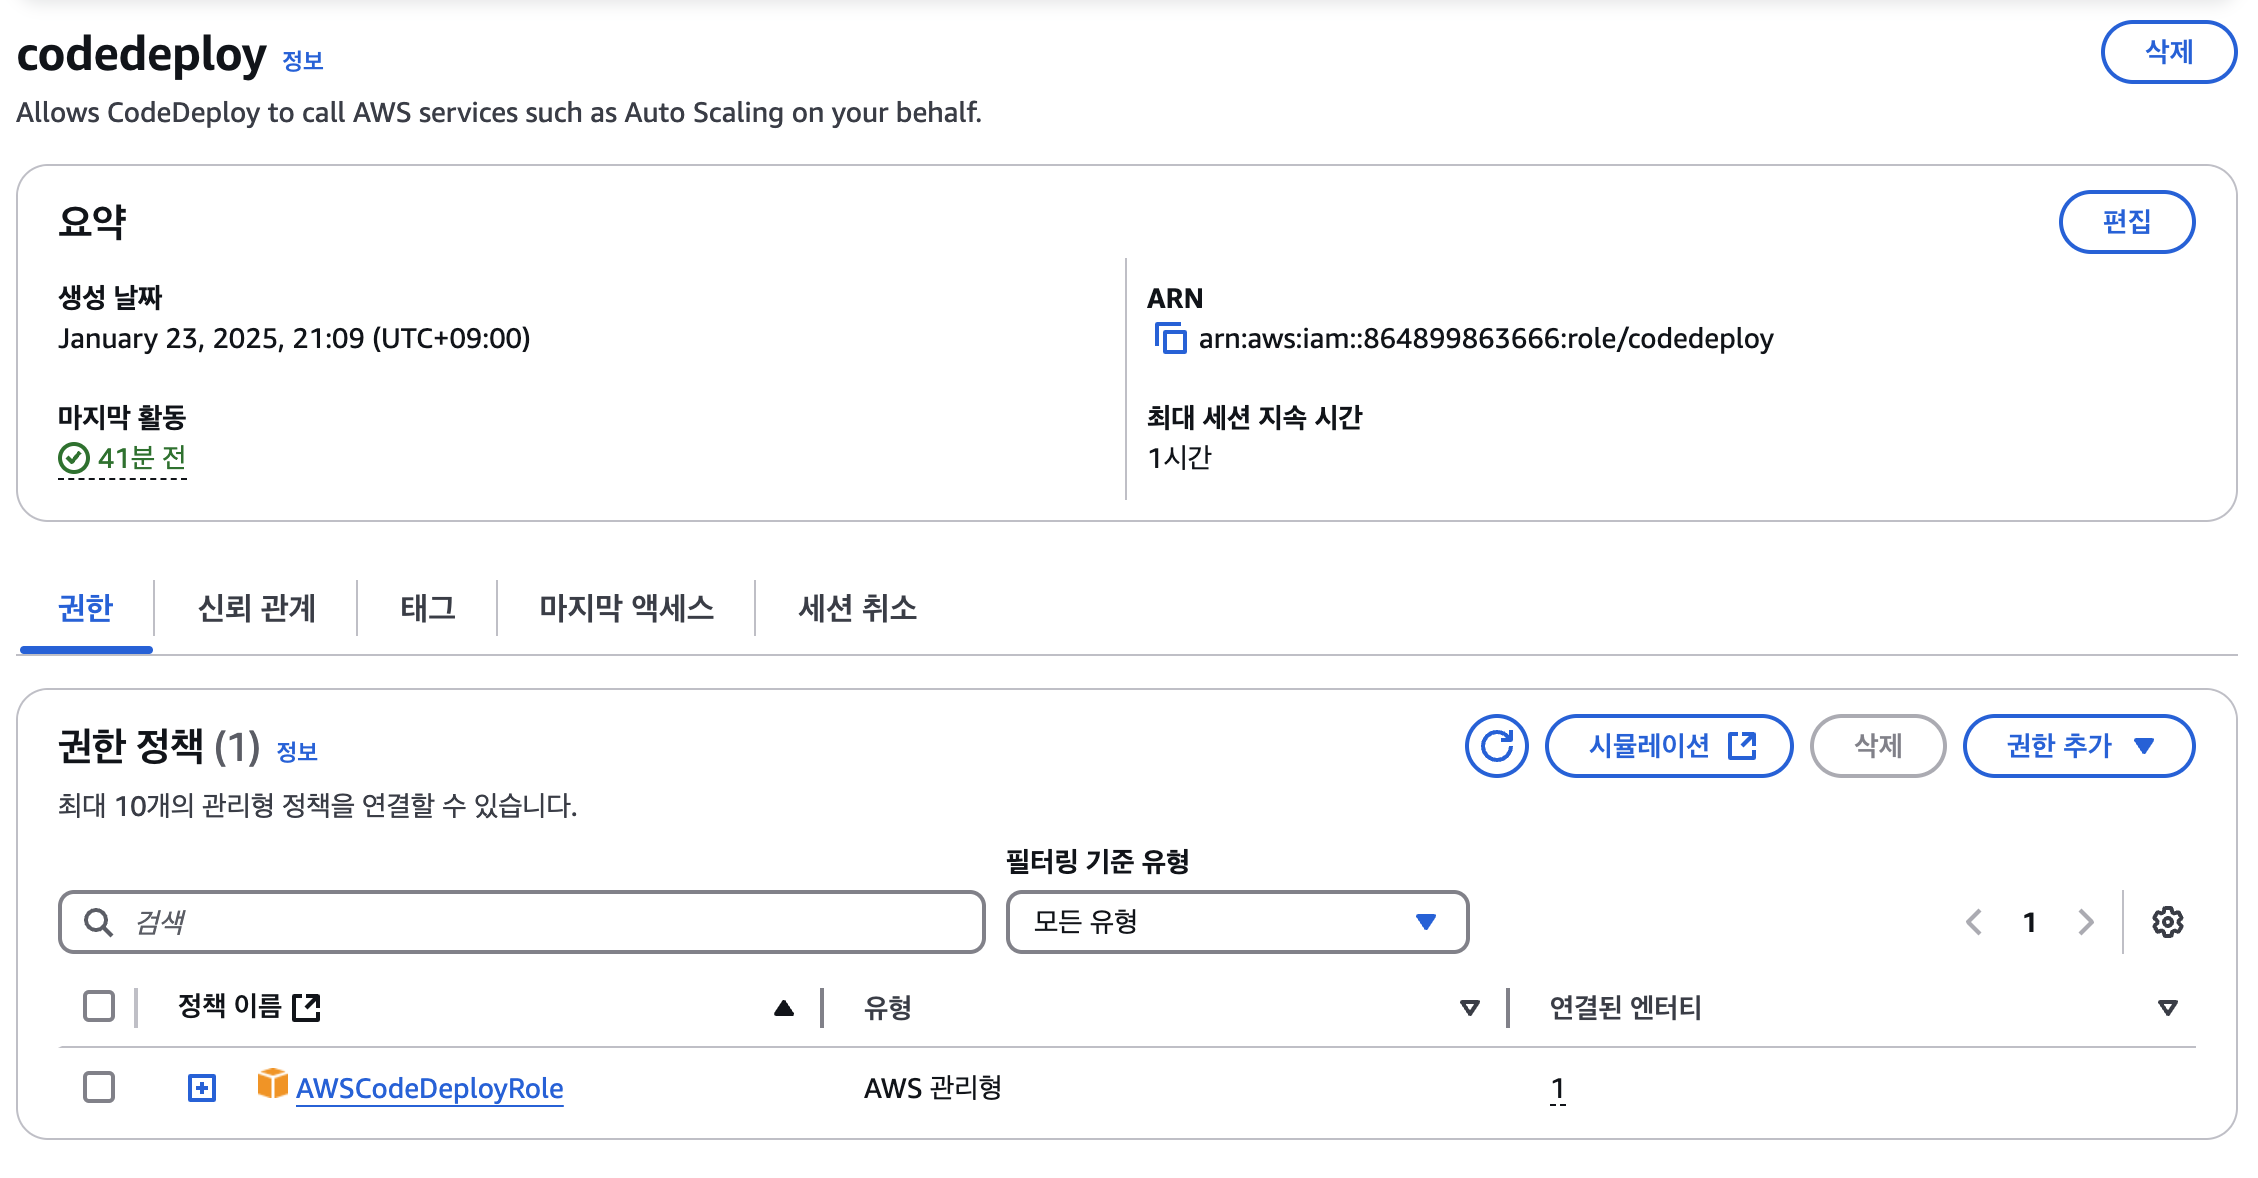Open table preferences gear icon
Viewport: 2258px width, 1178px height.
(x=2167, y=922)
